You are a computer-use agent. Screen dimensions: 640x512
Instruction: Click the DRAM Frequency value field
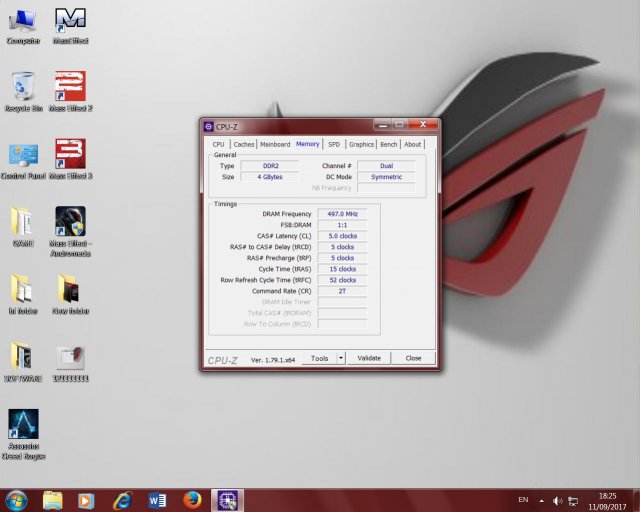point(342,214)
